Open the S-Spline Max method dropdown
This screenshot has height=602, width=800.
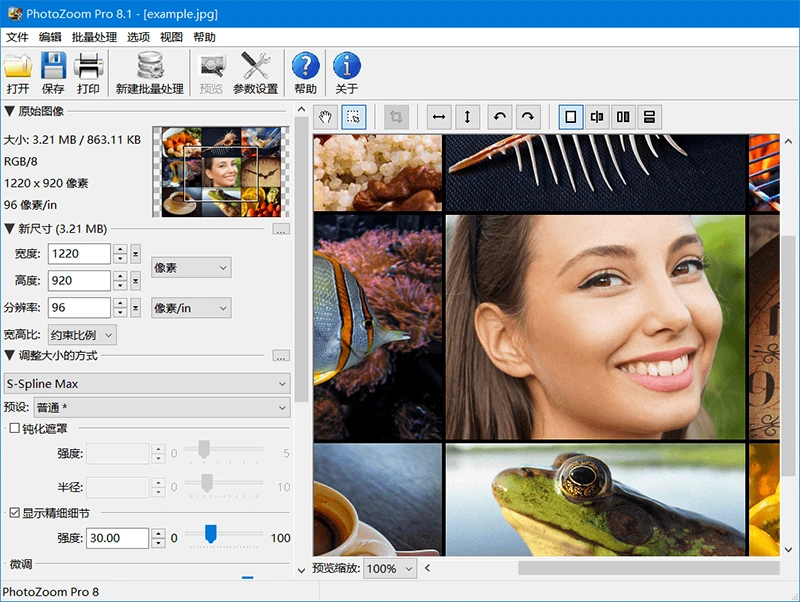coord(148,383)
